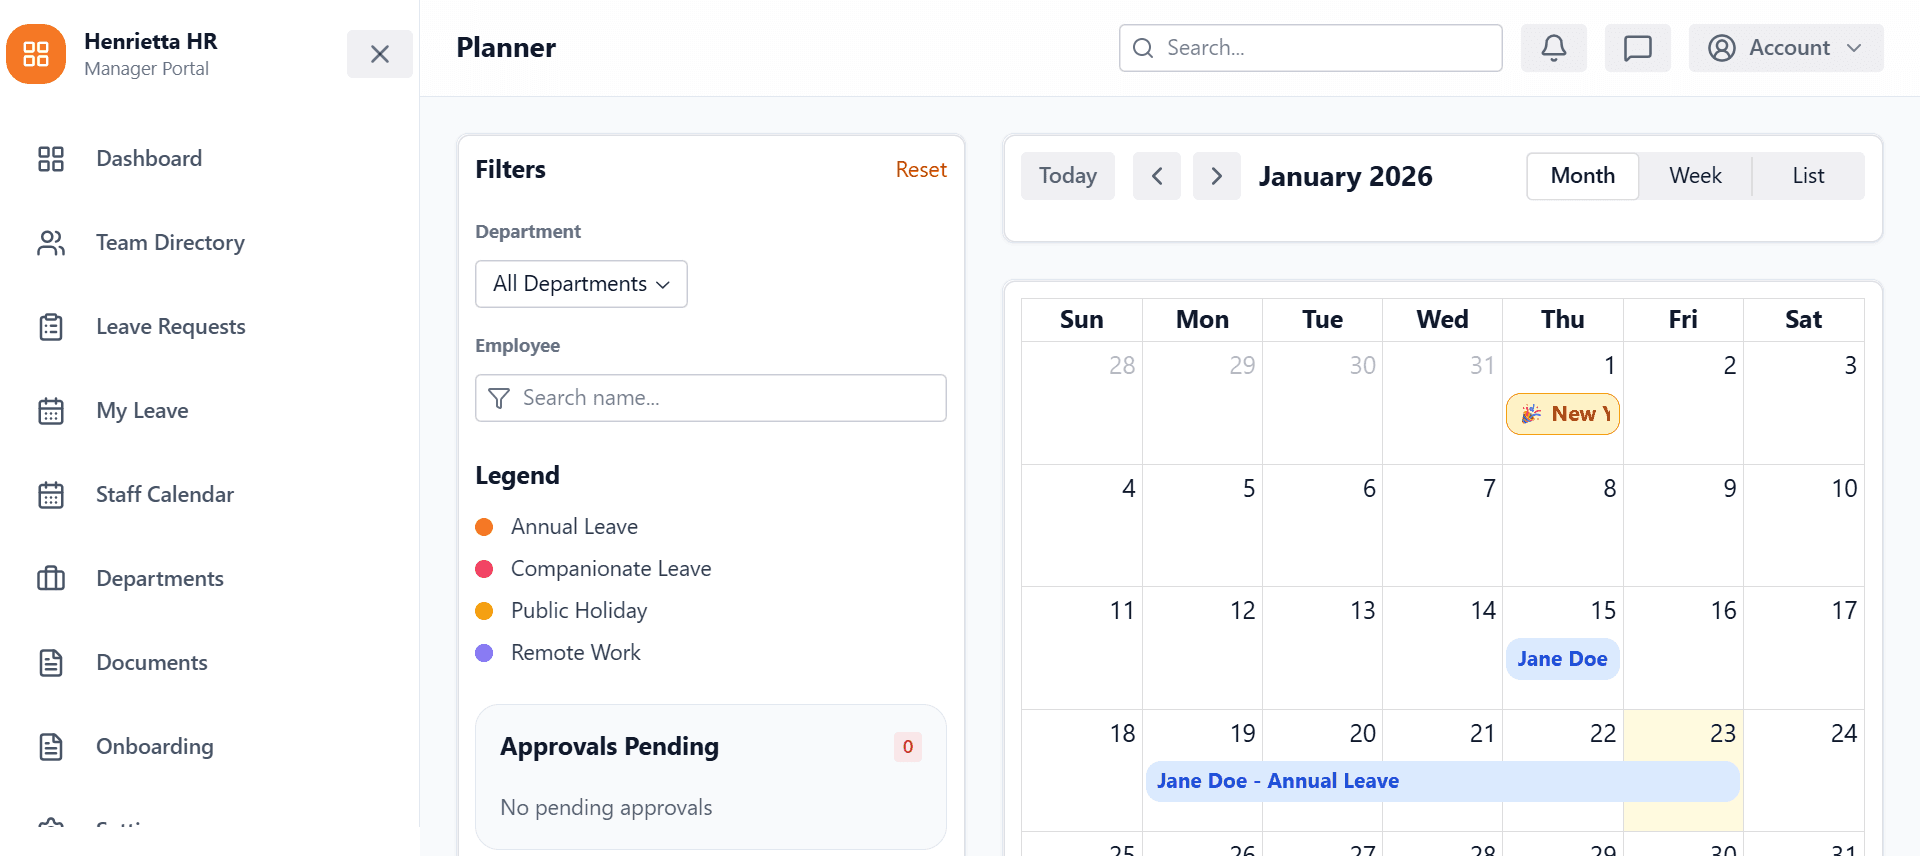Enable the List view
The height and width of the screenshot is (856, 1920).
click(1807, 175)
